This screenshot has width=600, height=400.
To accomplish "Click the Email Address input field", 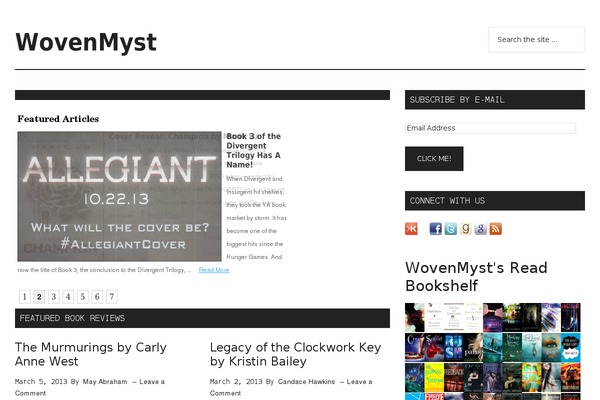I will [x=490, y=128].
